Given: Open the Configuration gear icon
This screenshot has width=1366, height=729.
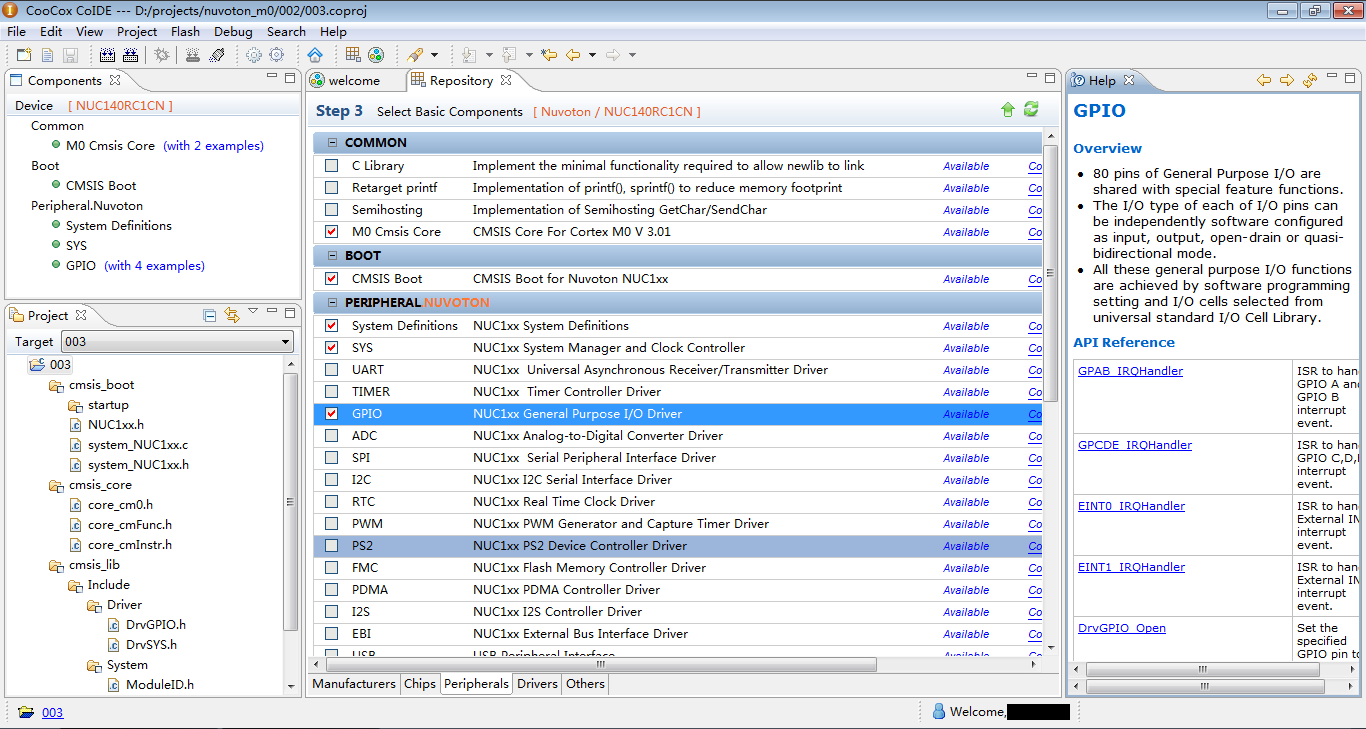Looking at the screenshot, I should [275, 55].
